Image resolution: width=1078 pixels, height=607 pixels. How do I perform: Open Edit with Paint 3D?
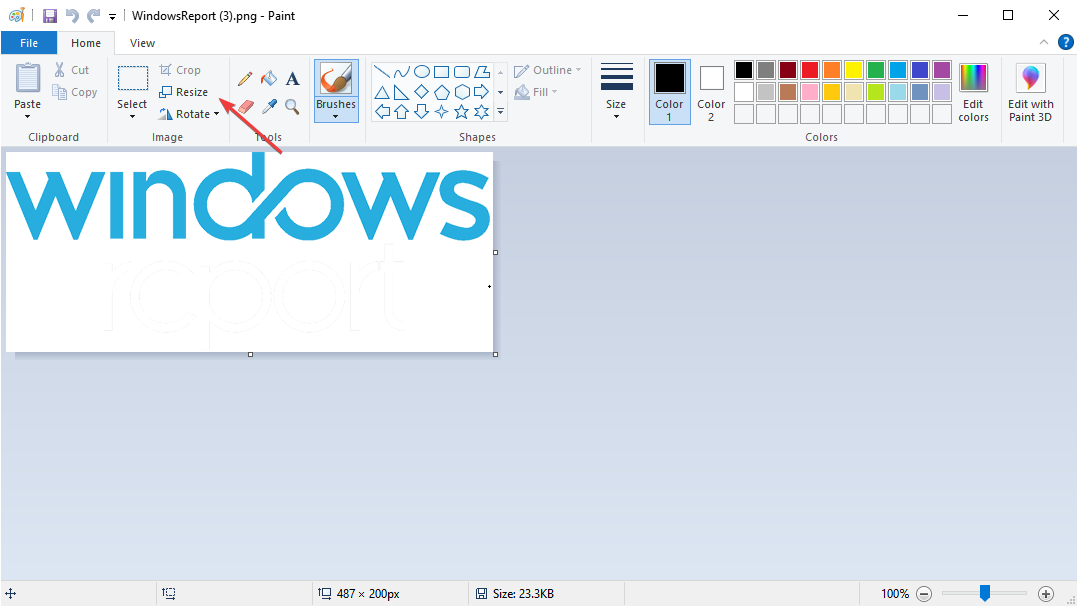pos(1031,93)
